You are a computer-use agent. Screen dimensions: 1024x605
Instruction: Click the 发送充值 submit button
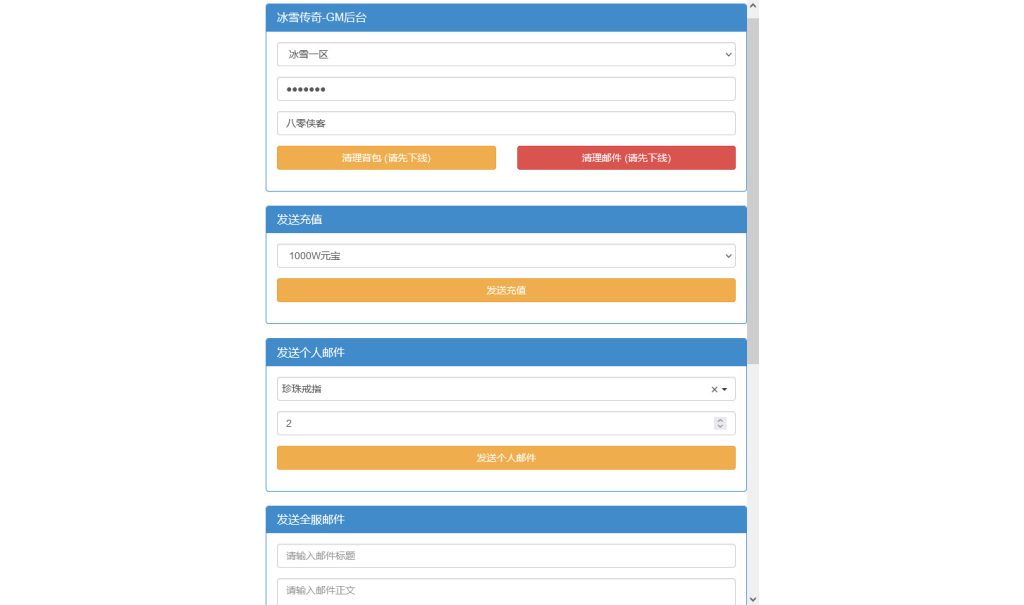pyautogui.click(x=506, y=290)
